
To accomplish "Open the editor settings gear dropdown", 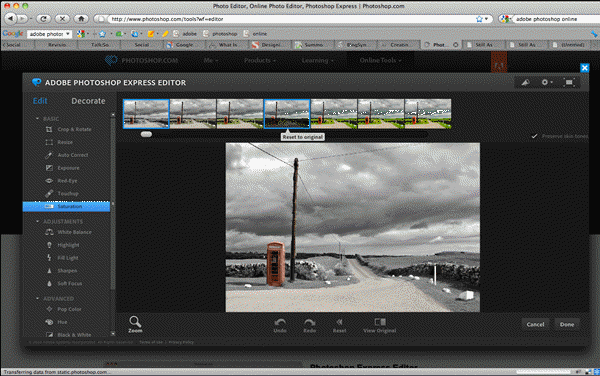I will pos(547,82).
